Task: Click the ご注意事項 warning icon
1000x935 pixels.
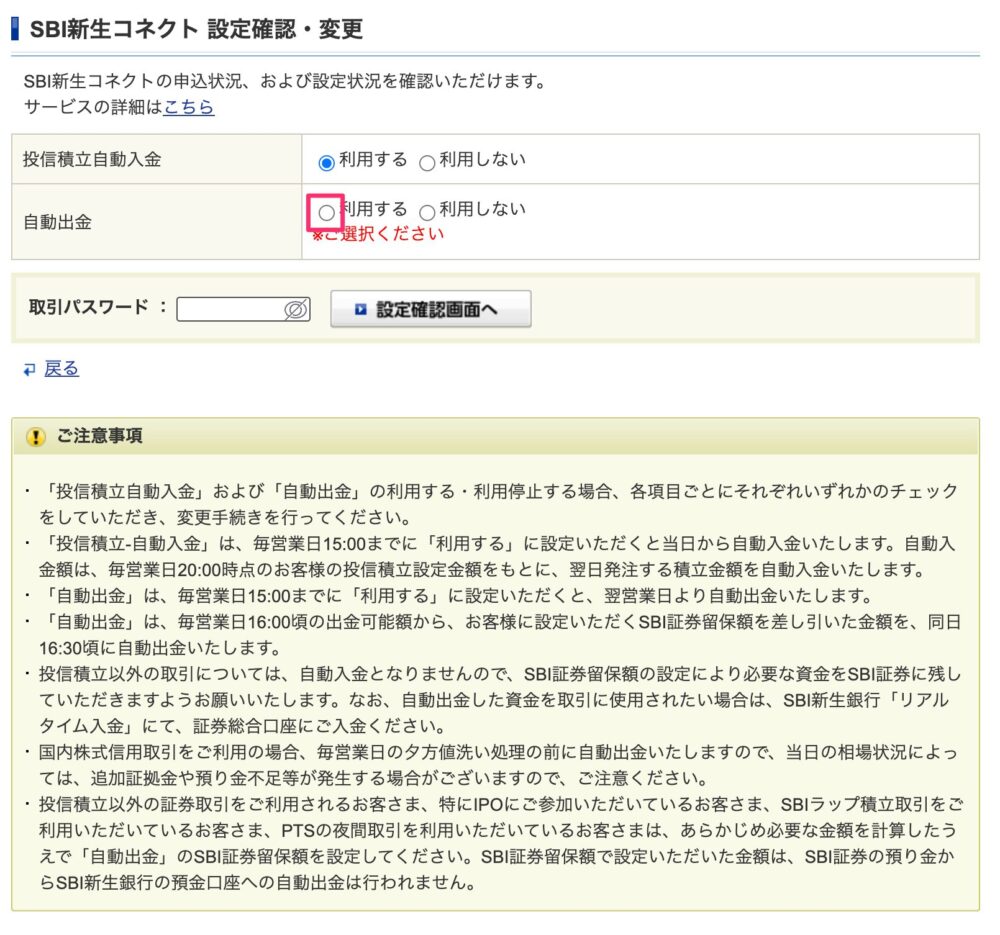Action: coord(36,437)
